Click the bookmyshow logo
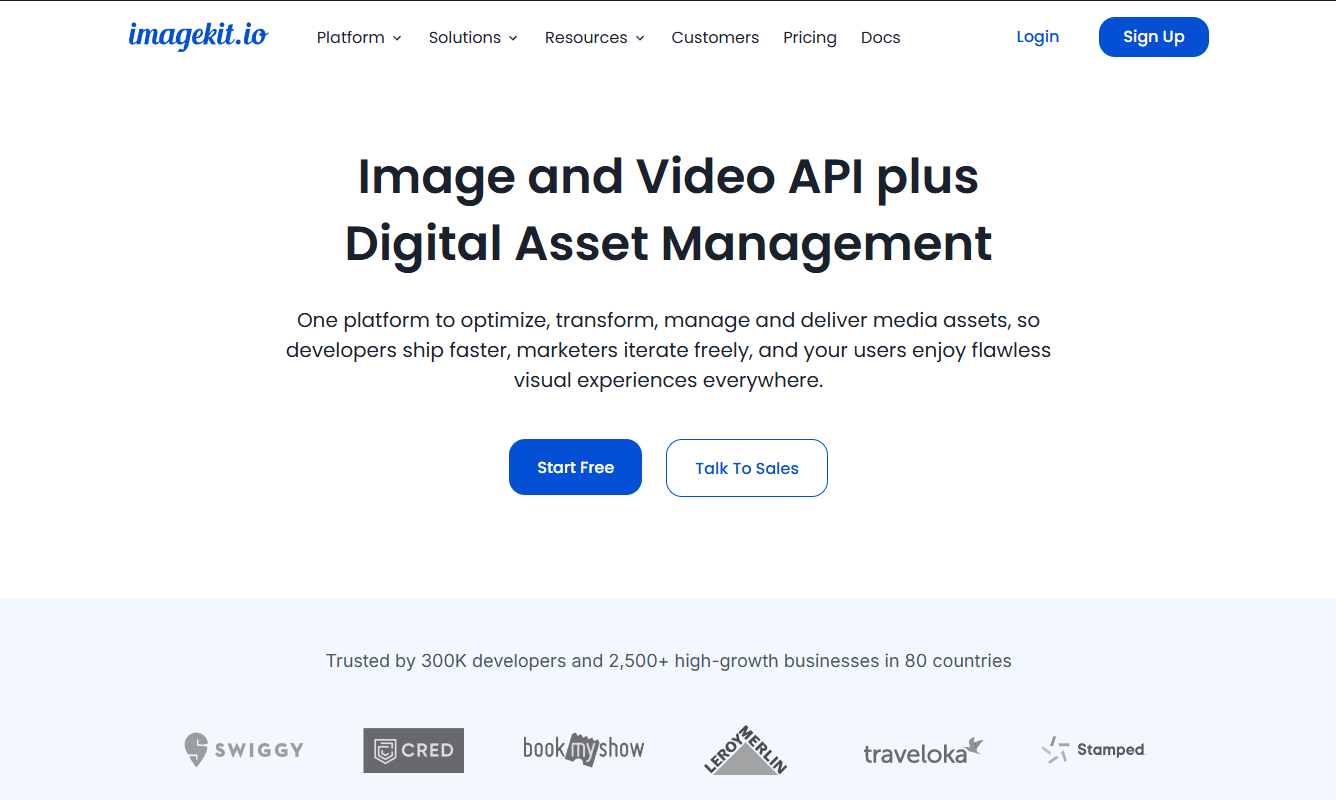 pos(582,749)
